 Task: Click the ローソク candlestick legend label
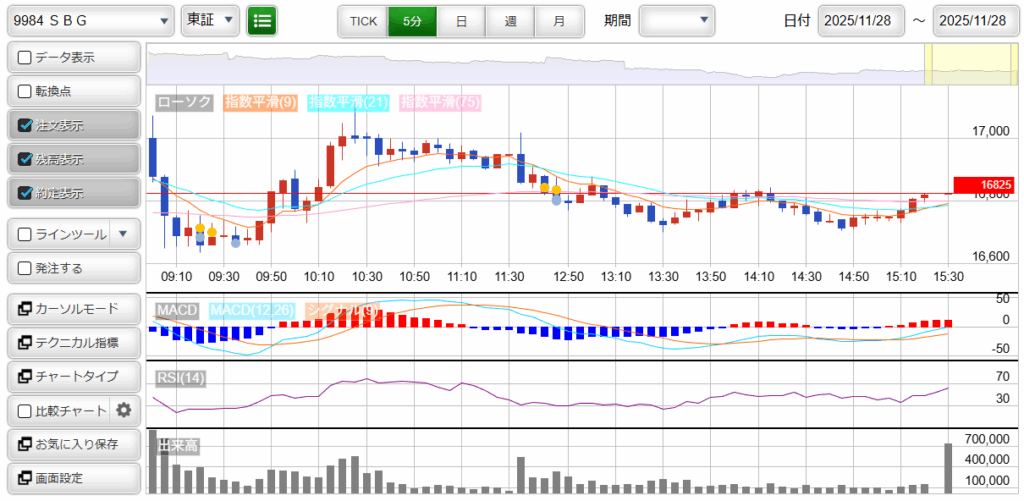click(185, 102)
